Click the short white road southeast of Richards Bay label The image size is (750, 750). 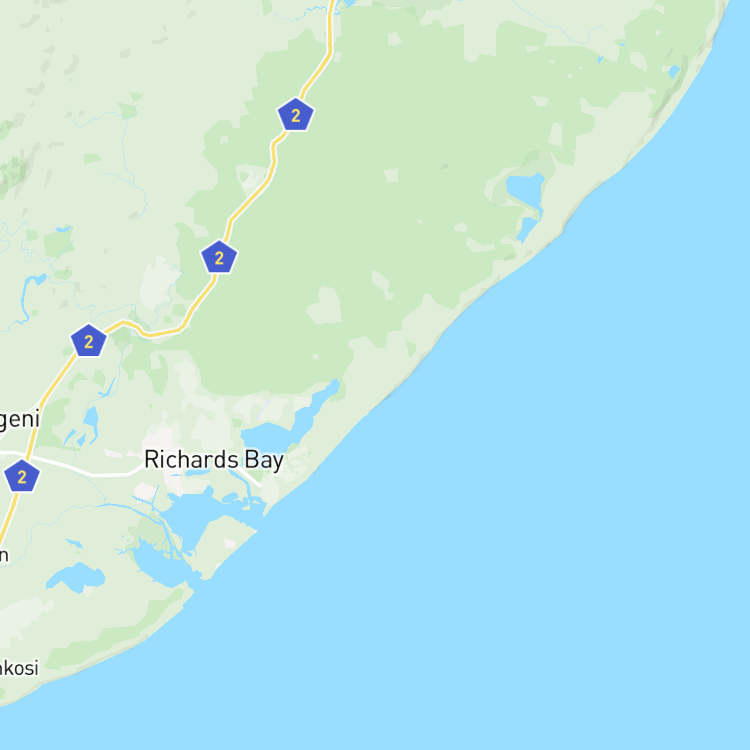point(248,477)
